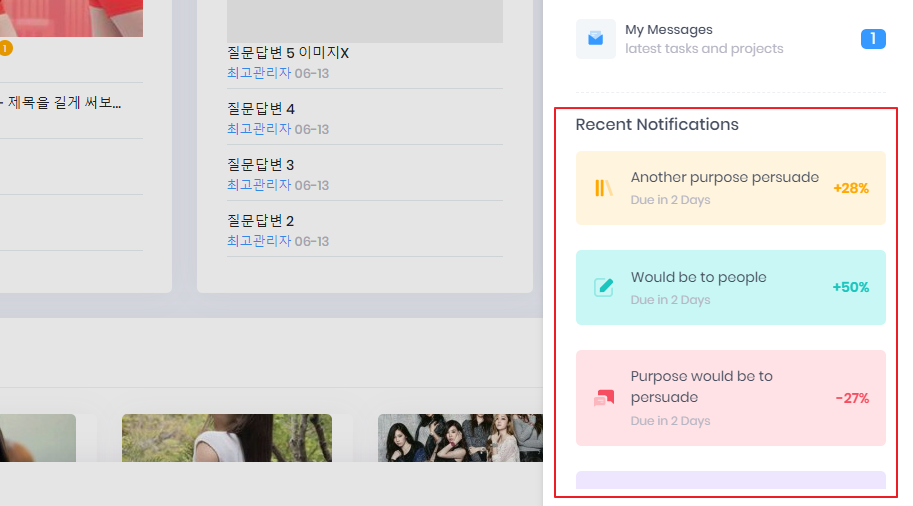
Task: Click 'latest tasks and projects' subtitle
Action: 704,49
